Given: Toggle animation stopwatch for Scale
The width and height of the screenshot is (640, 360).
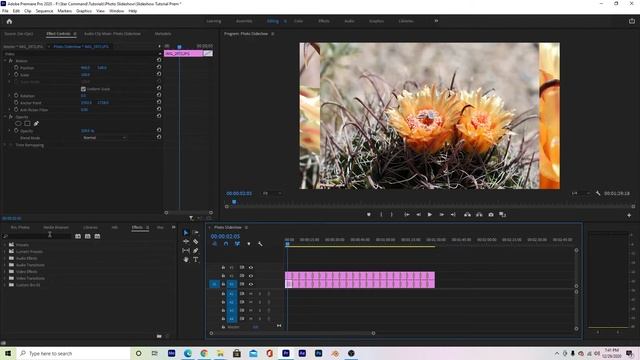Looking at the screenshot, I should 16,75.
